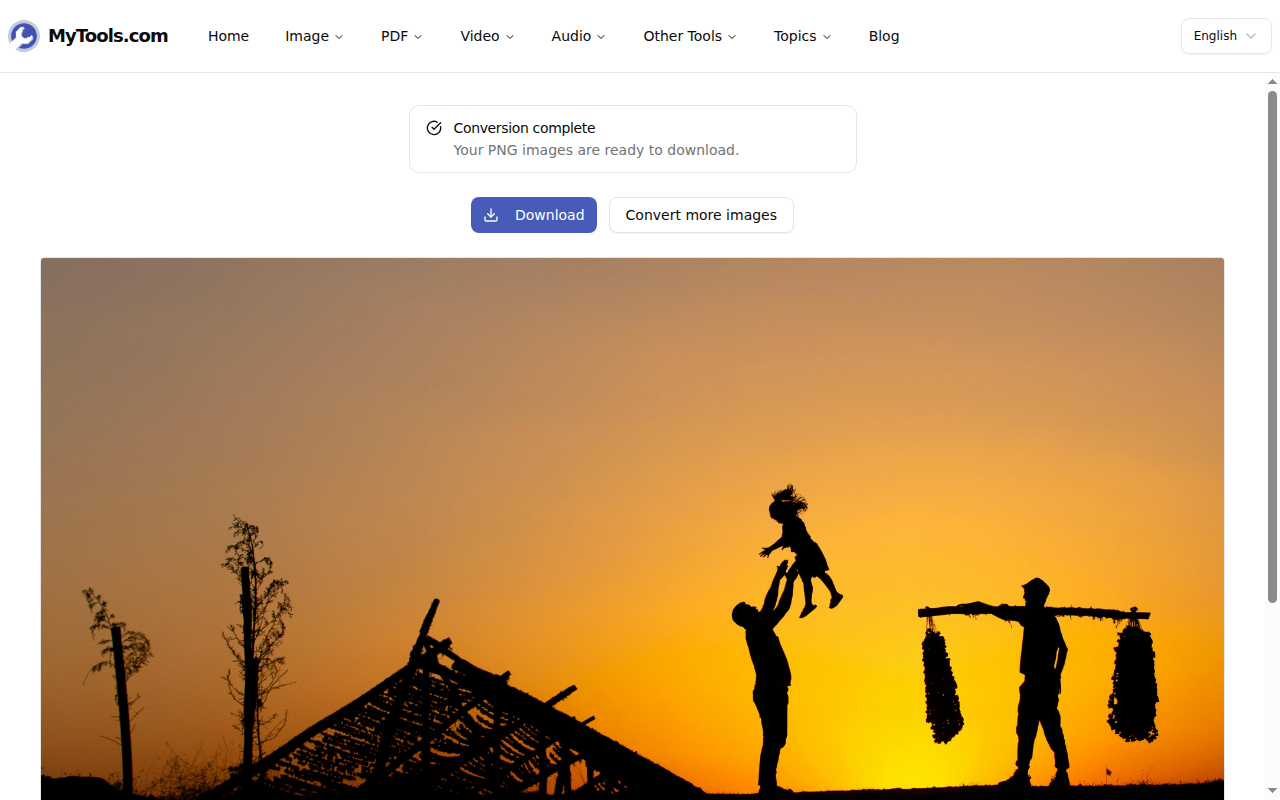Click the page vertical scrollbar thumb
Image resolution: width=1280 pixels, height=800 pixels.
click(1272, 346)
